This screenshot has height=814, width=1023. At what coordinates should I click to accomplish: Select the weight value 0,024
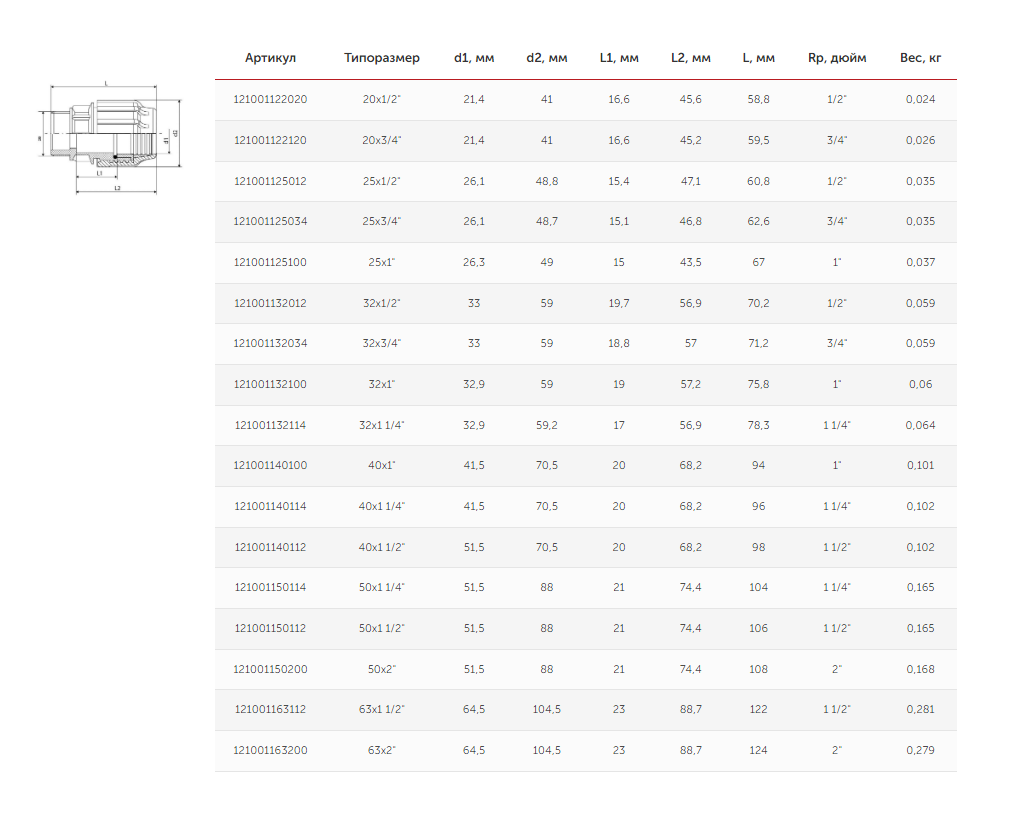click(921, 99)
